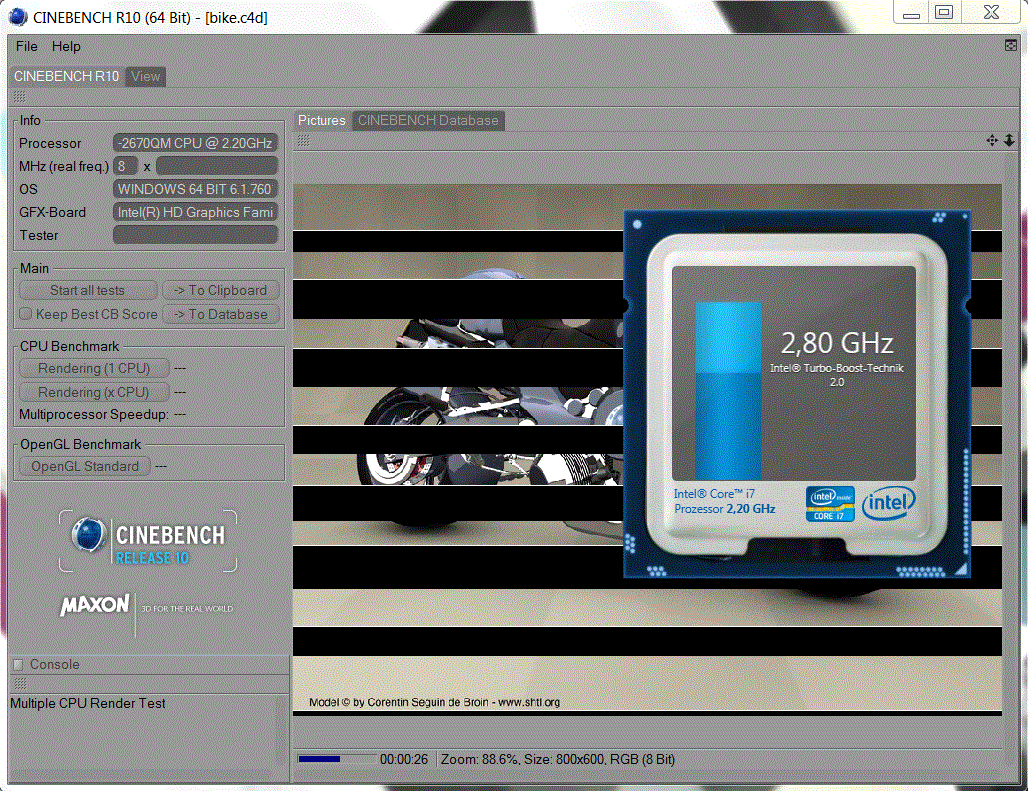The width and height of the screenshot is (1028, 791).
Task: Click Start all tests button
Action: click(88, 290)
